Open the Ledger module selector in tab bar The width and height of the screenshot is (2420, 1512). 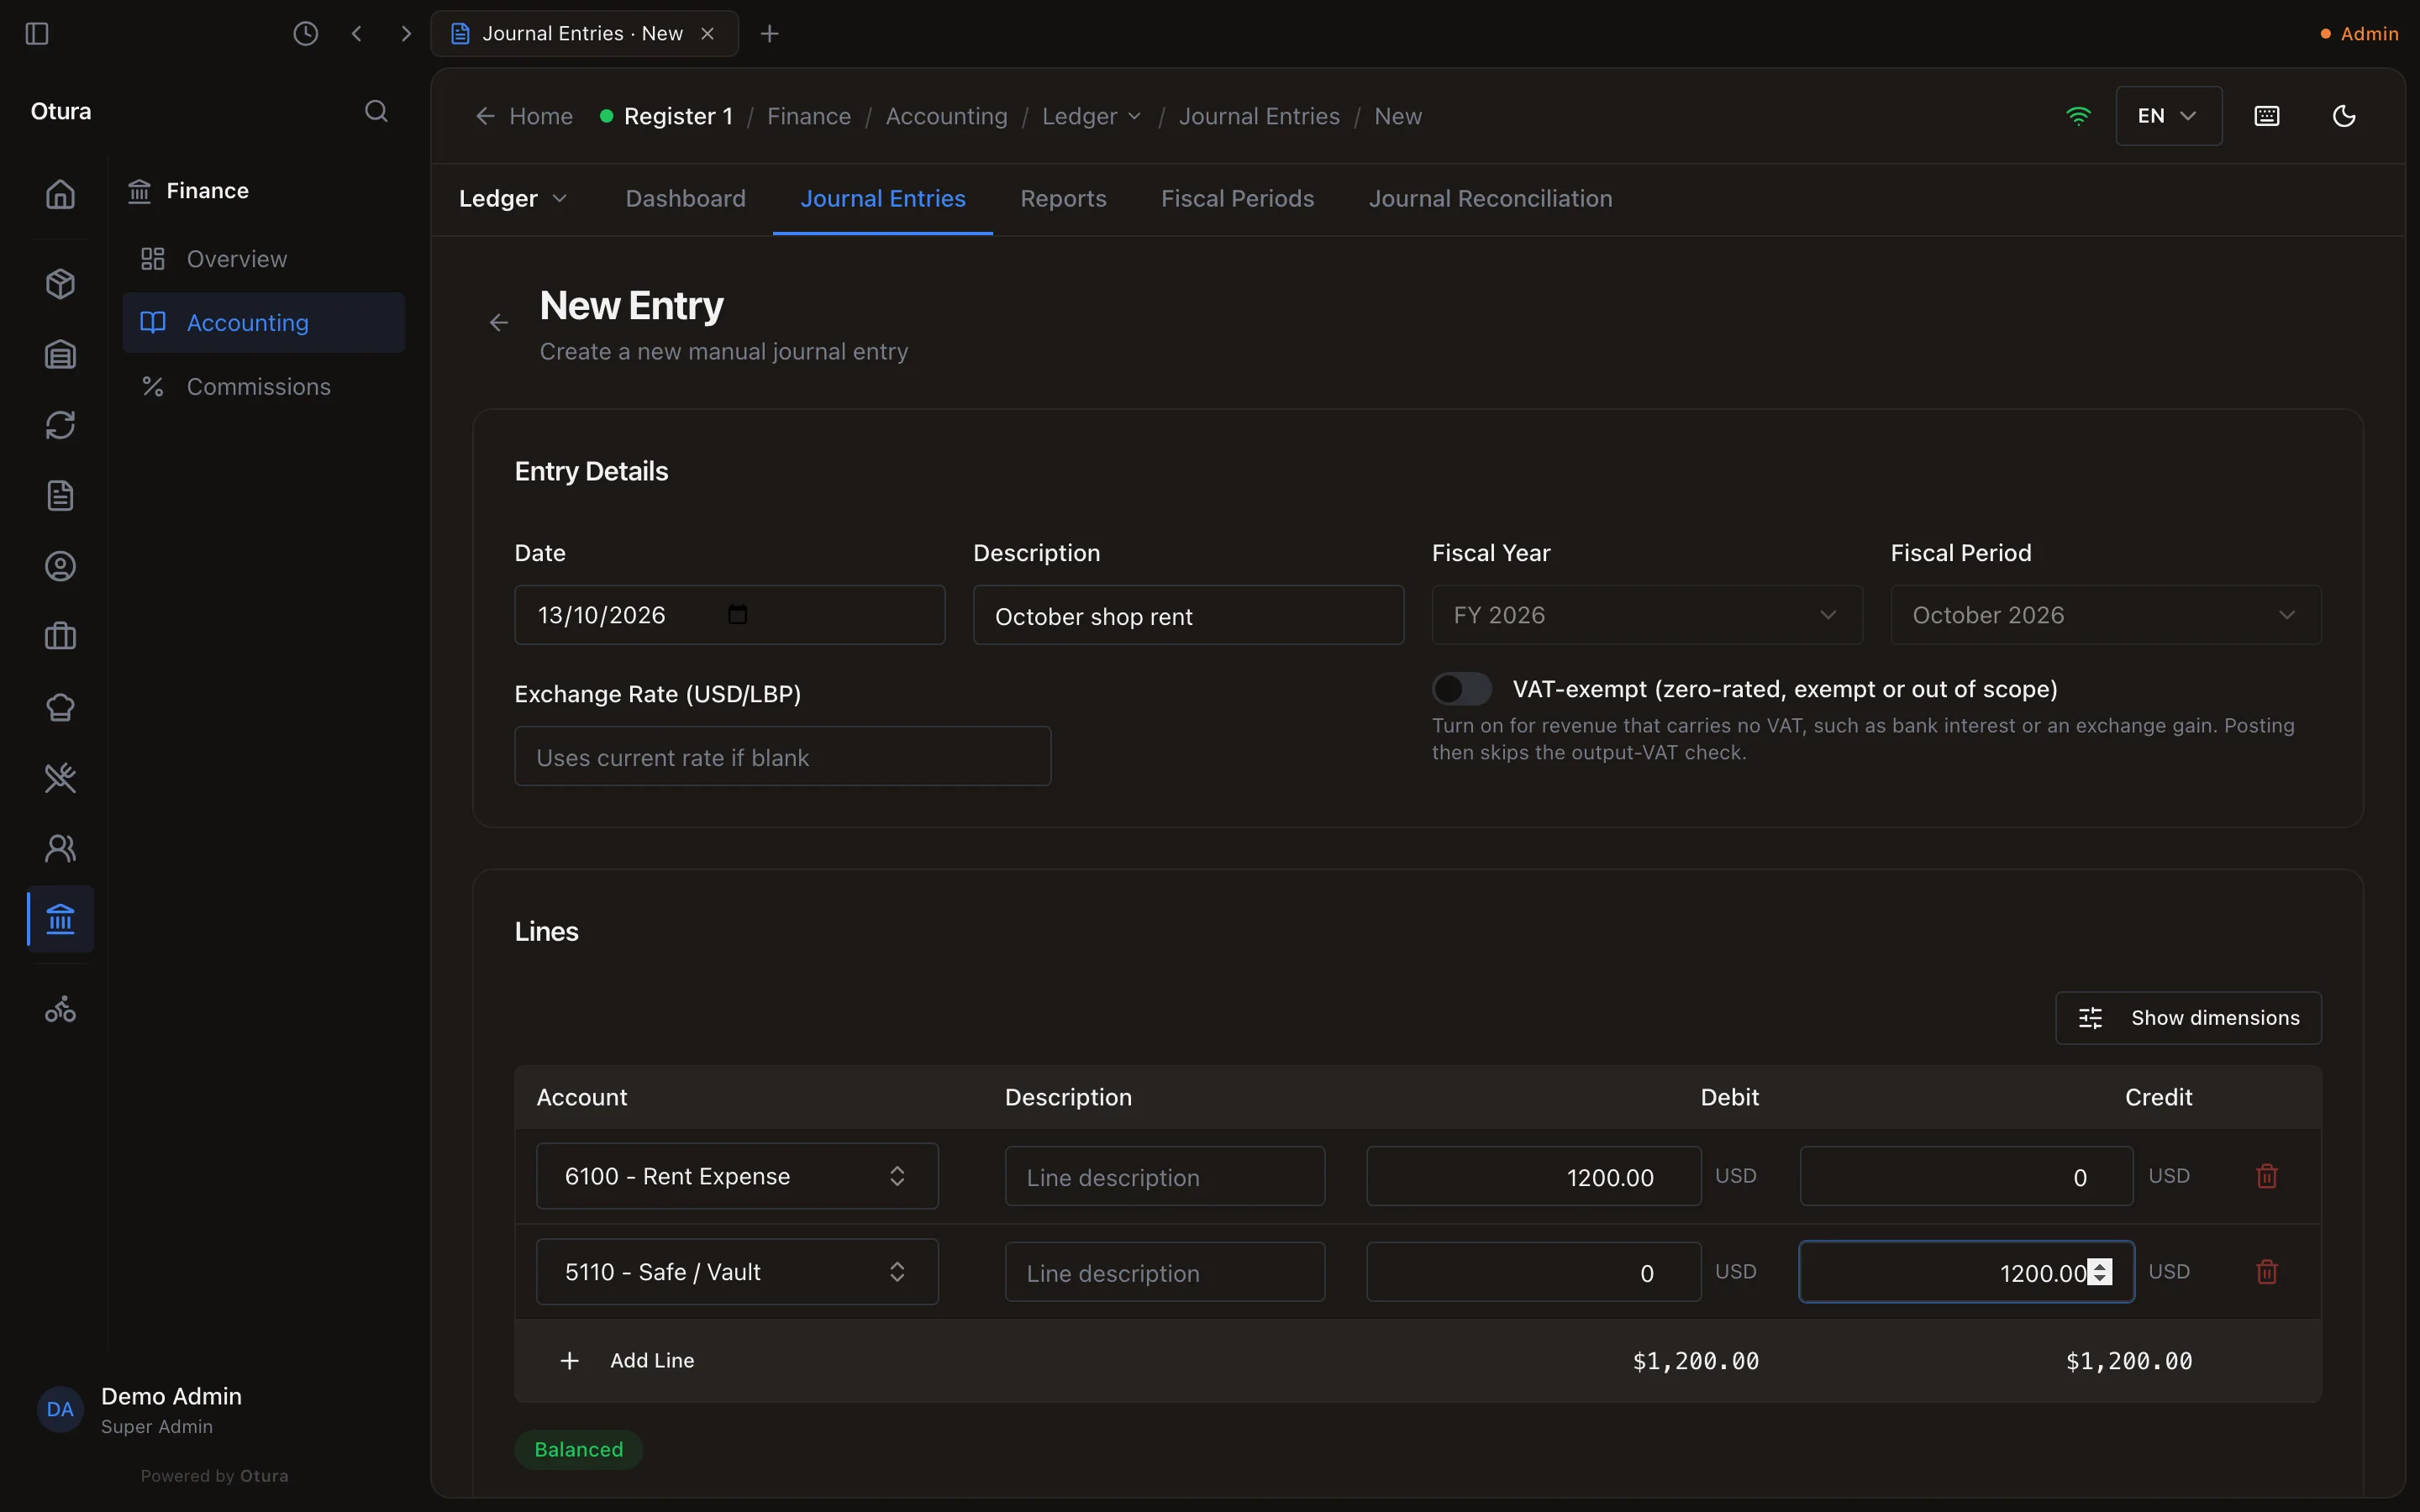[513, 199]
